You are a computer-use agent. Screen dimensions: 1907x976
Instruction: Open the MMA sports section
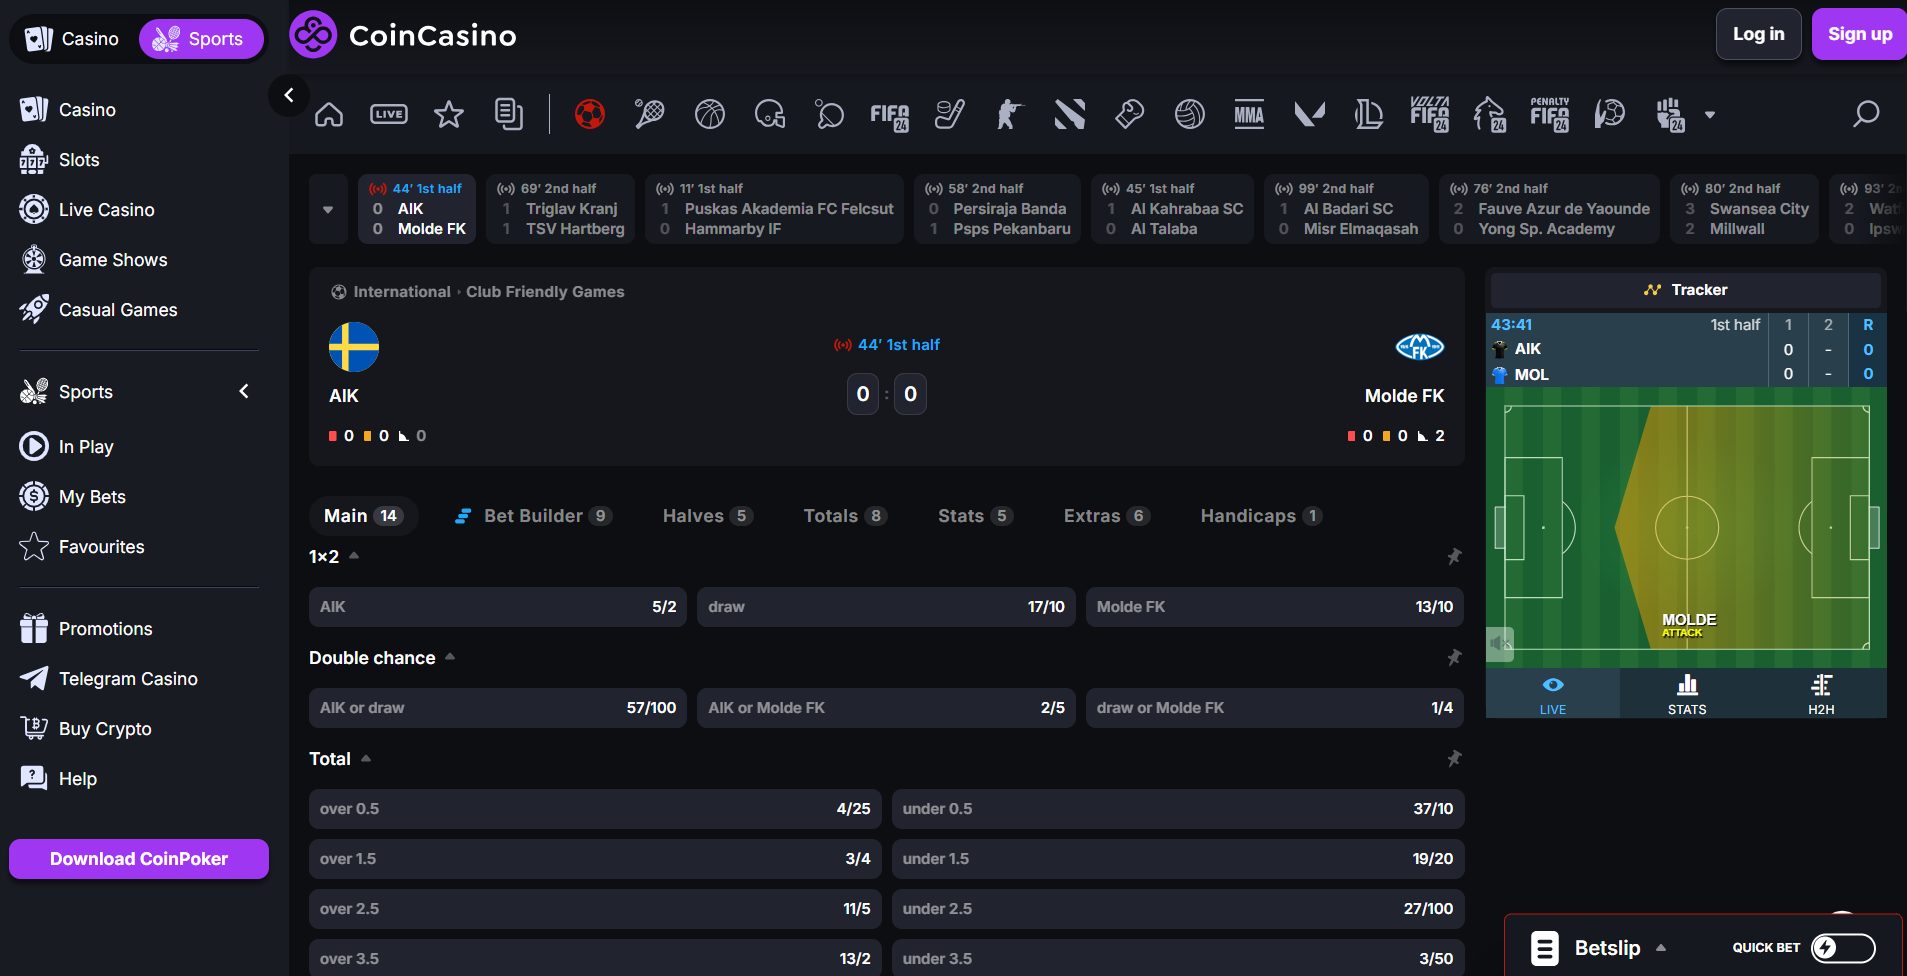(x=1249, y=114)
